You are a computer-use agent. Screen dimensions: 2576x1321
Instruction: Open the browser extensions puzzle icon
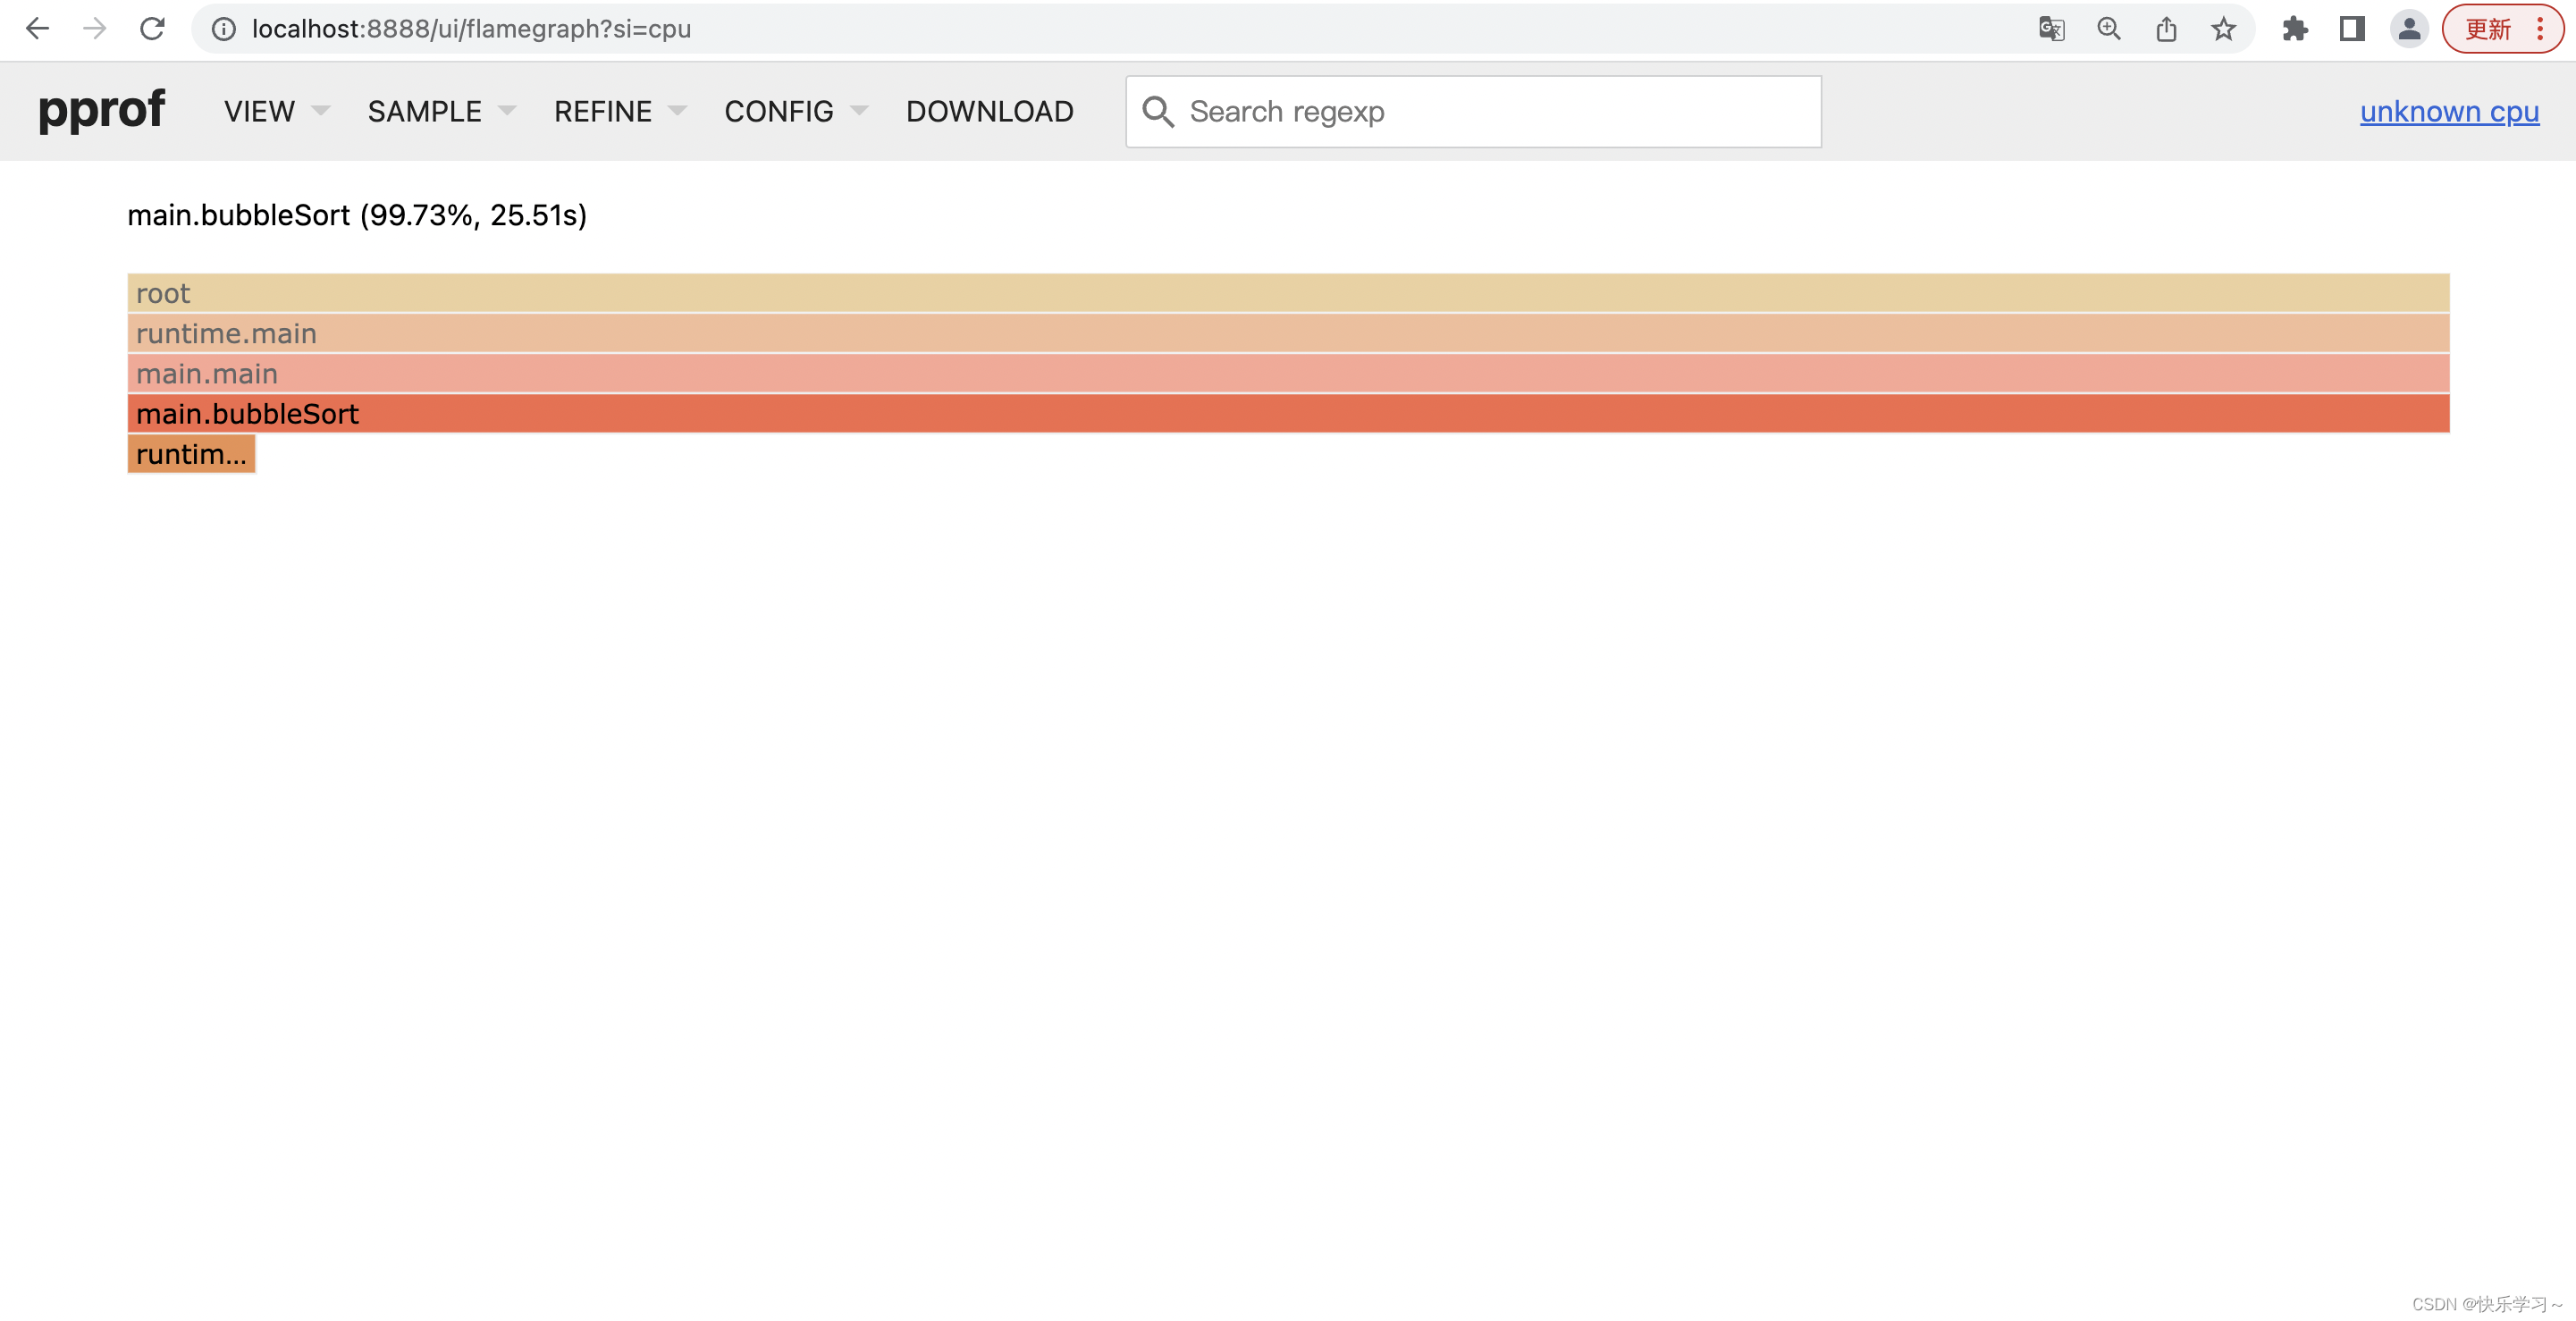click(2295, 29)
